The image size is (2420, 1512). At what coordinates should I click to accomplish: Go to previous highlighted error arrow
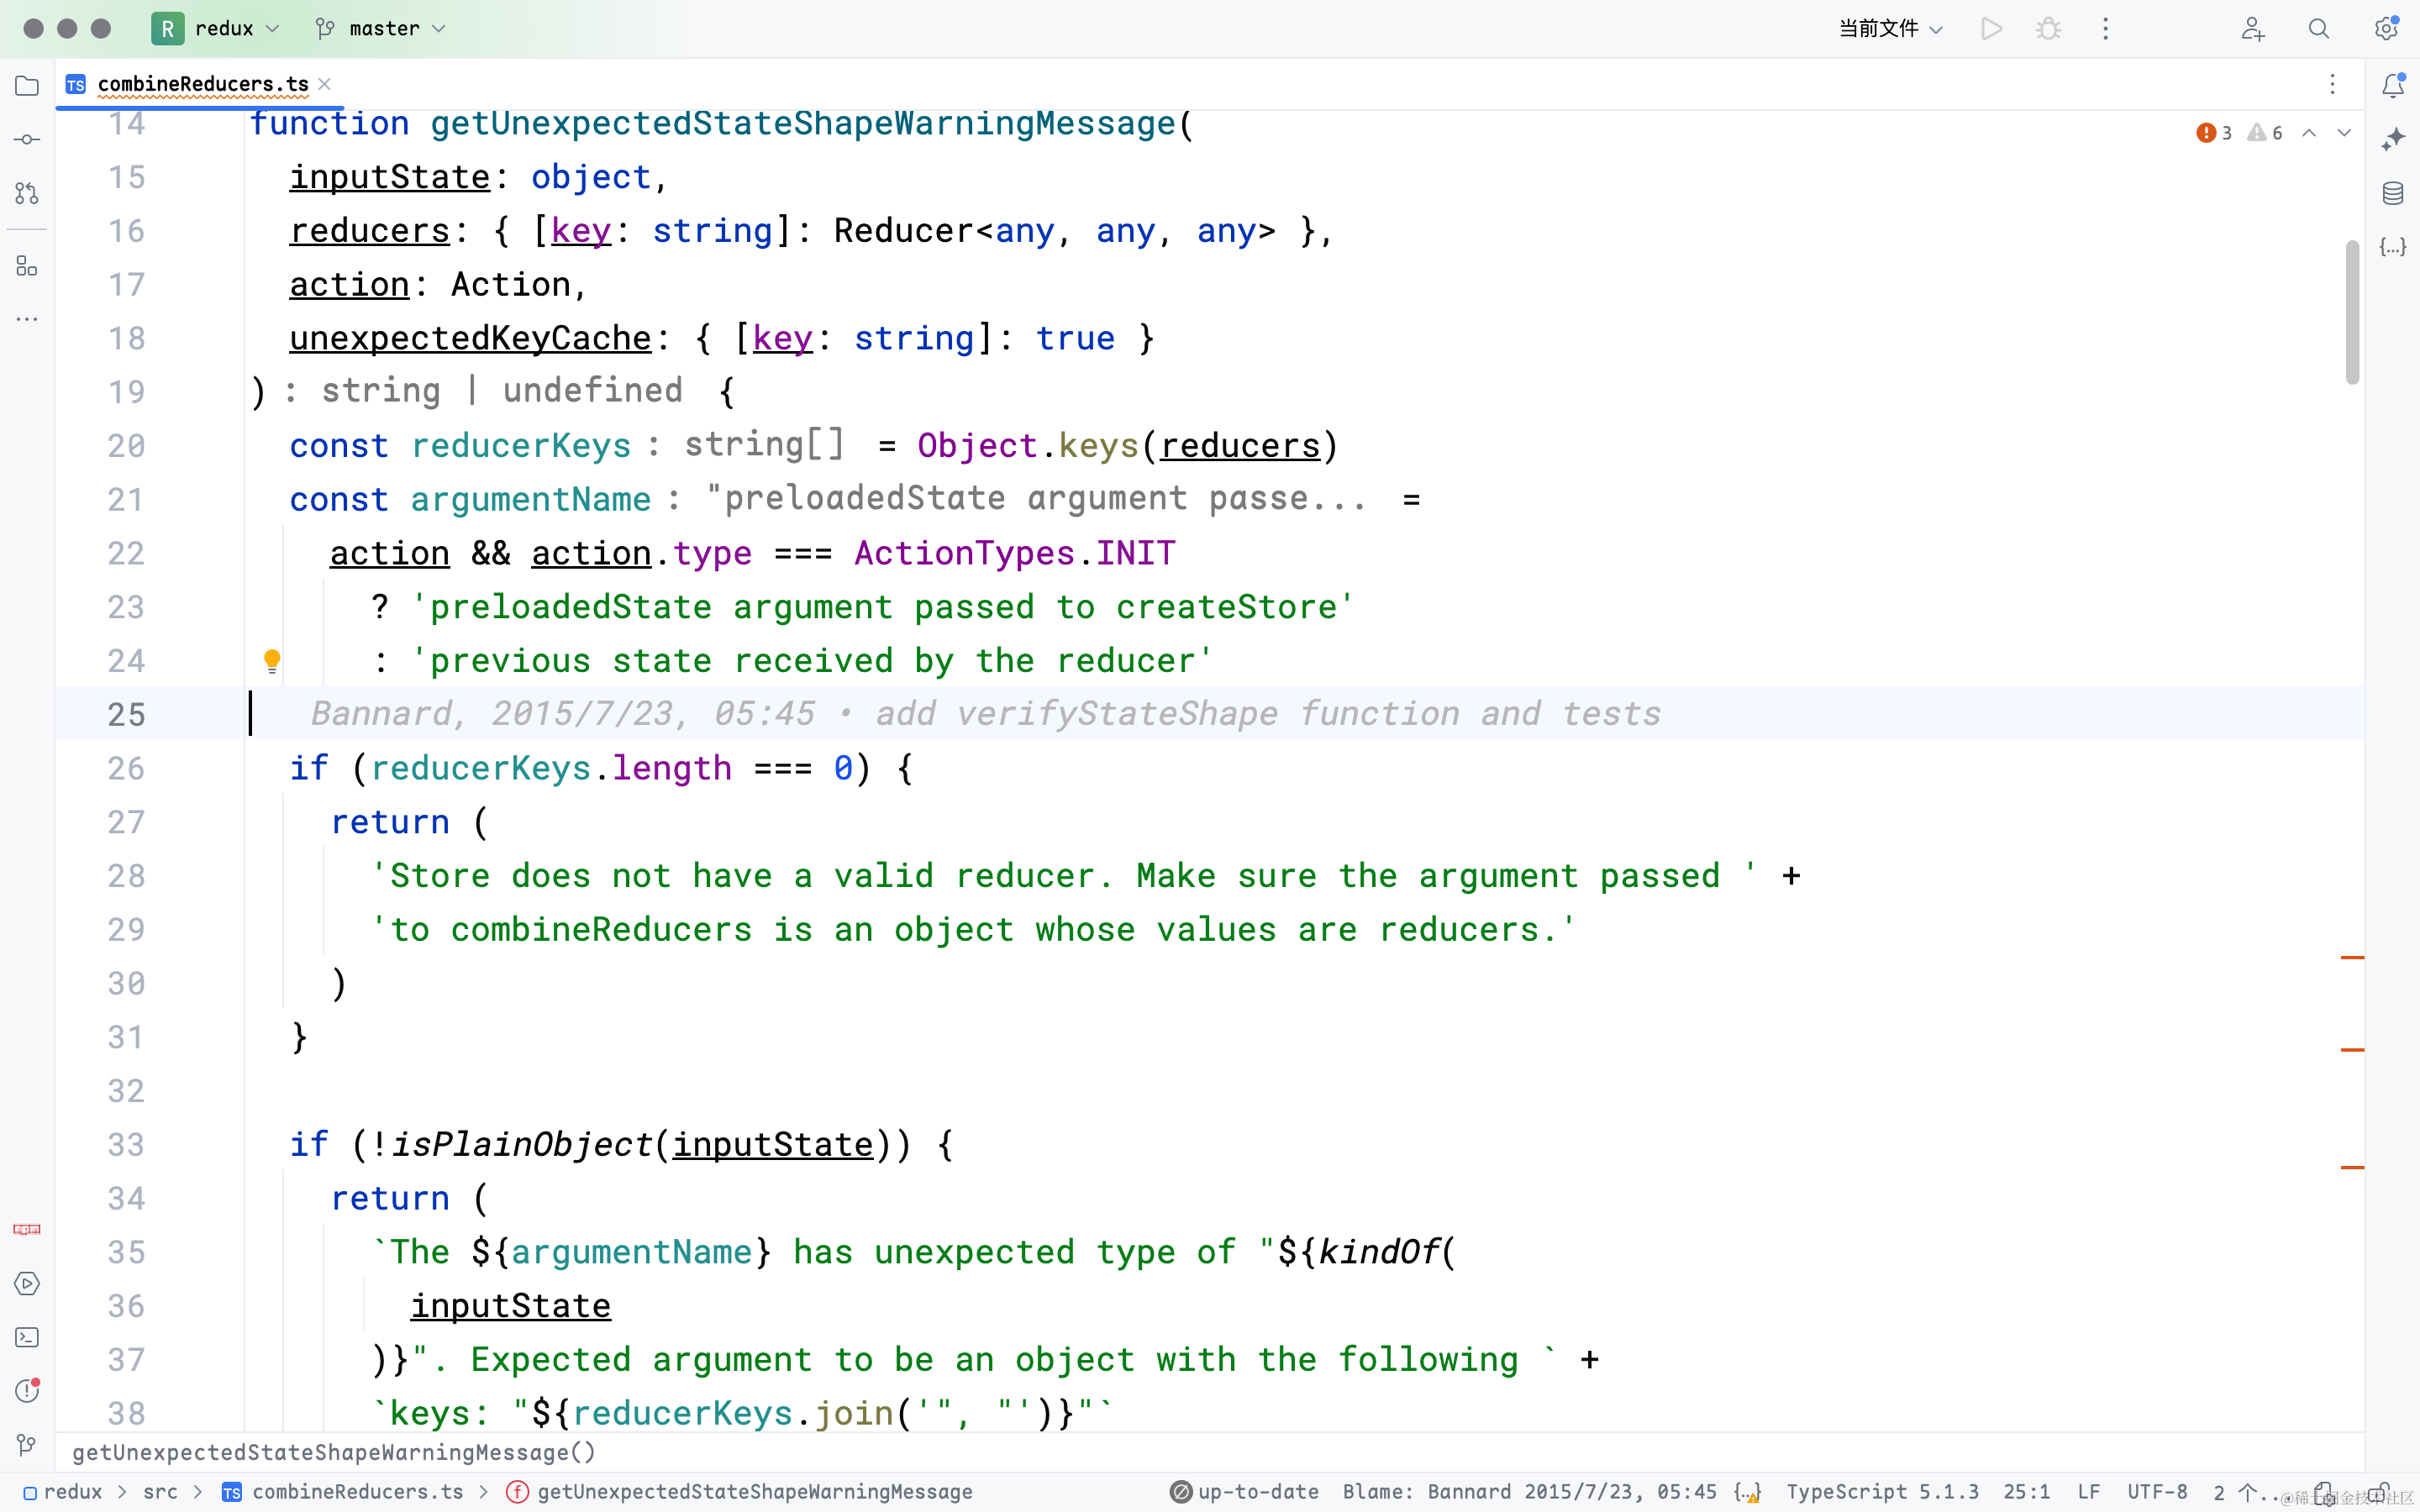2309,133
